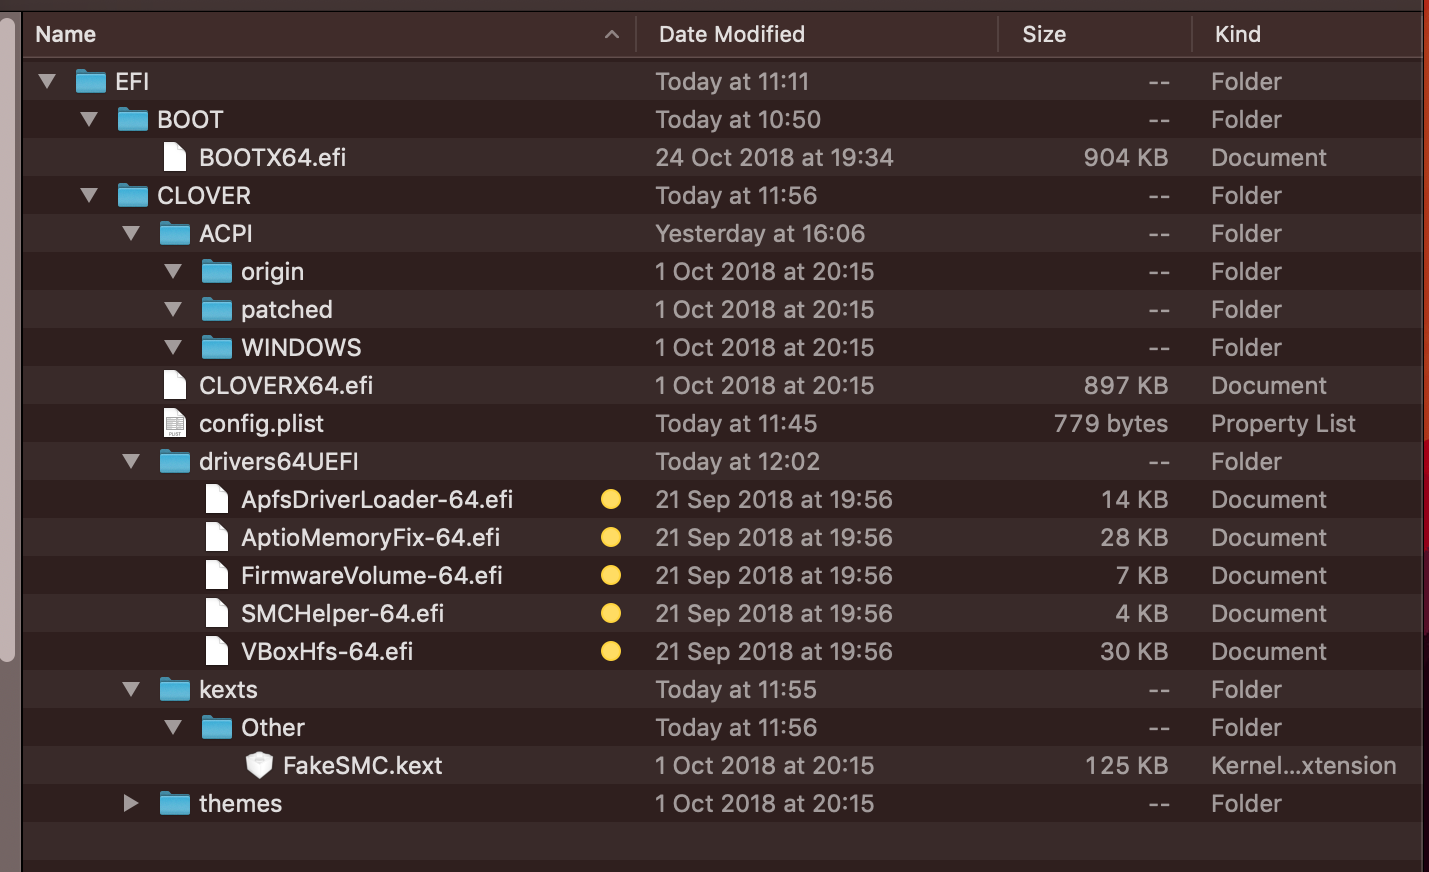1429x872 pixels.
Task: Click '779 bytes' size of config.plist
Action: 1111,423
